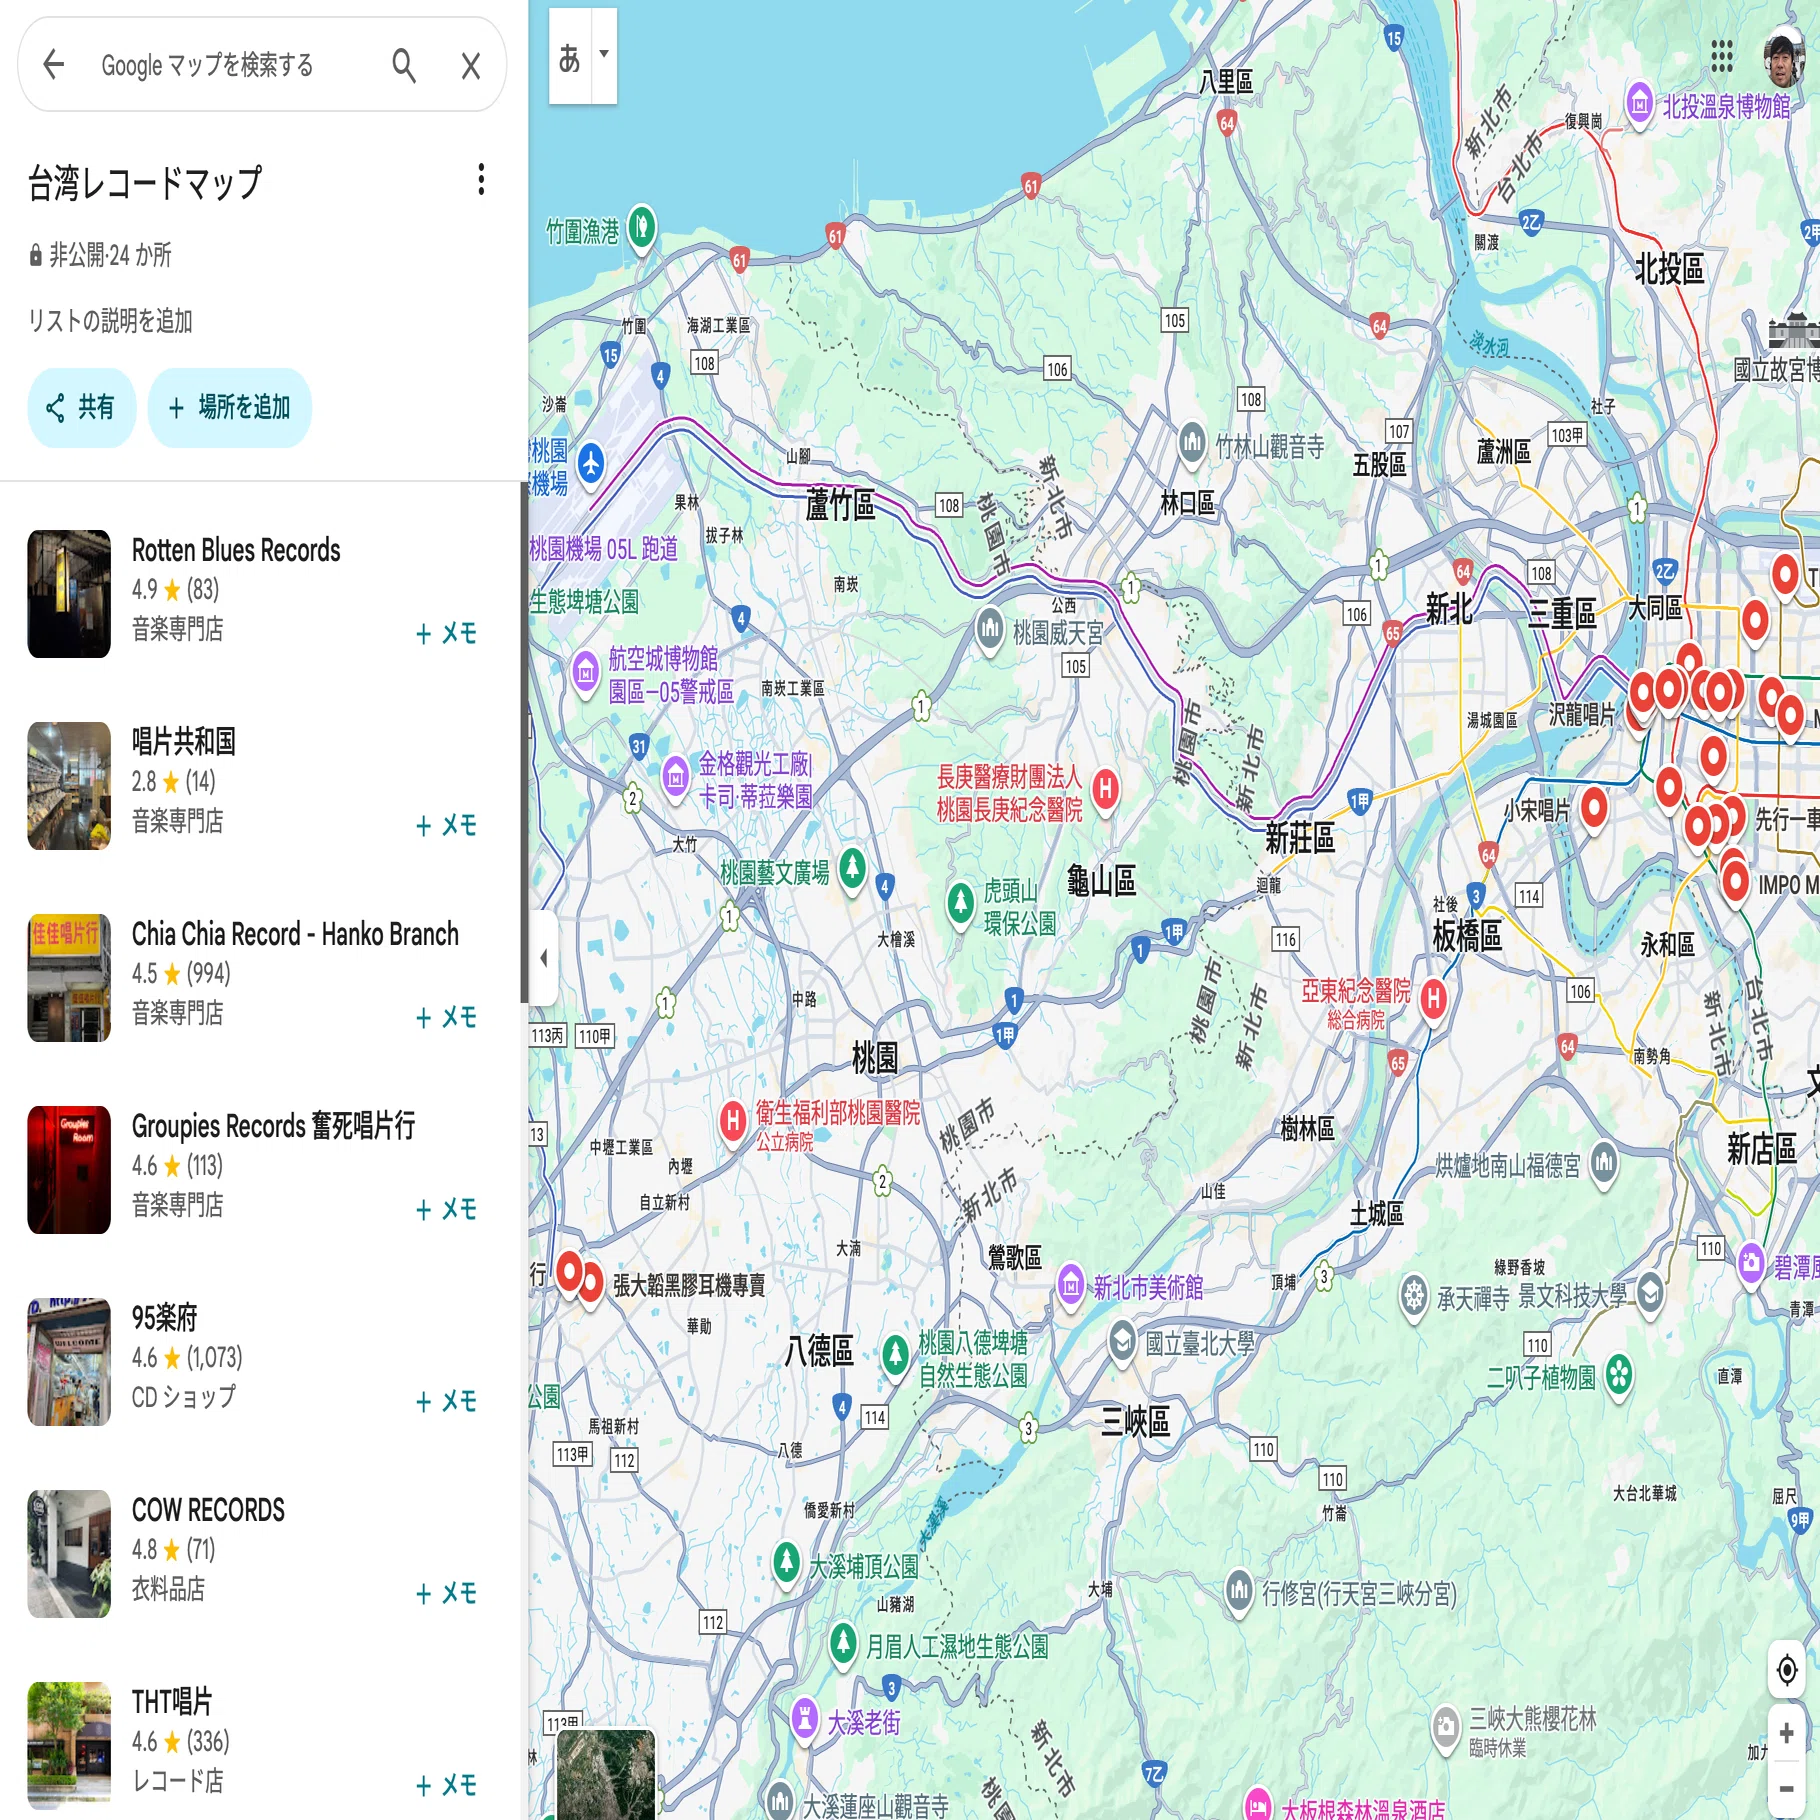Select 唱片共和国 list entry
The height and width of the screenshot is (1820, 1820).
(260, 786)
